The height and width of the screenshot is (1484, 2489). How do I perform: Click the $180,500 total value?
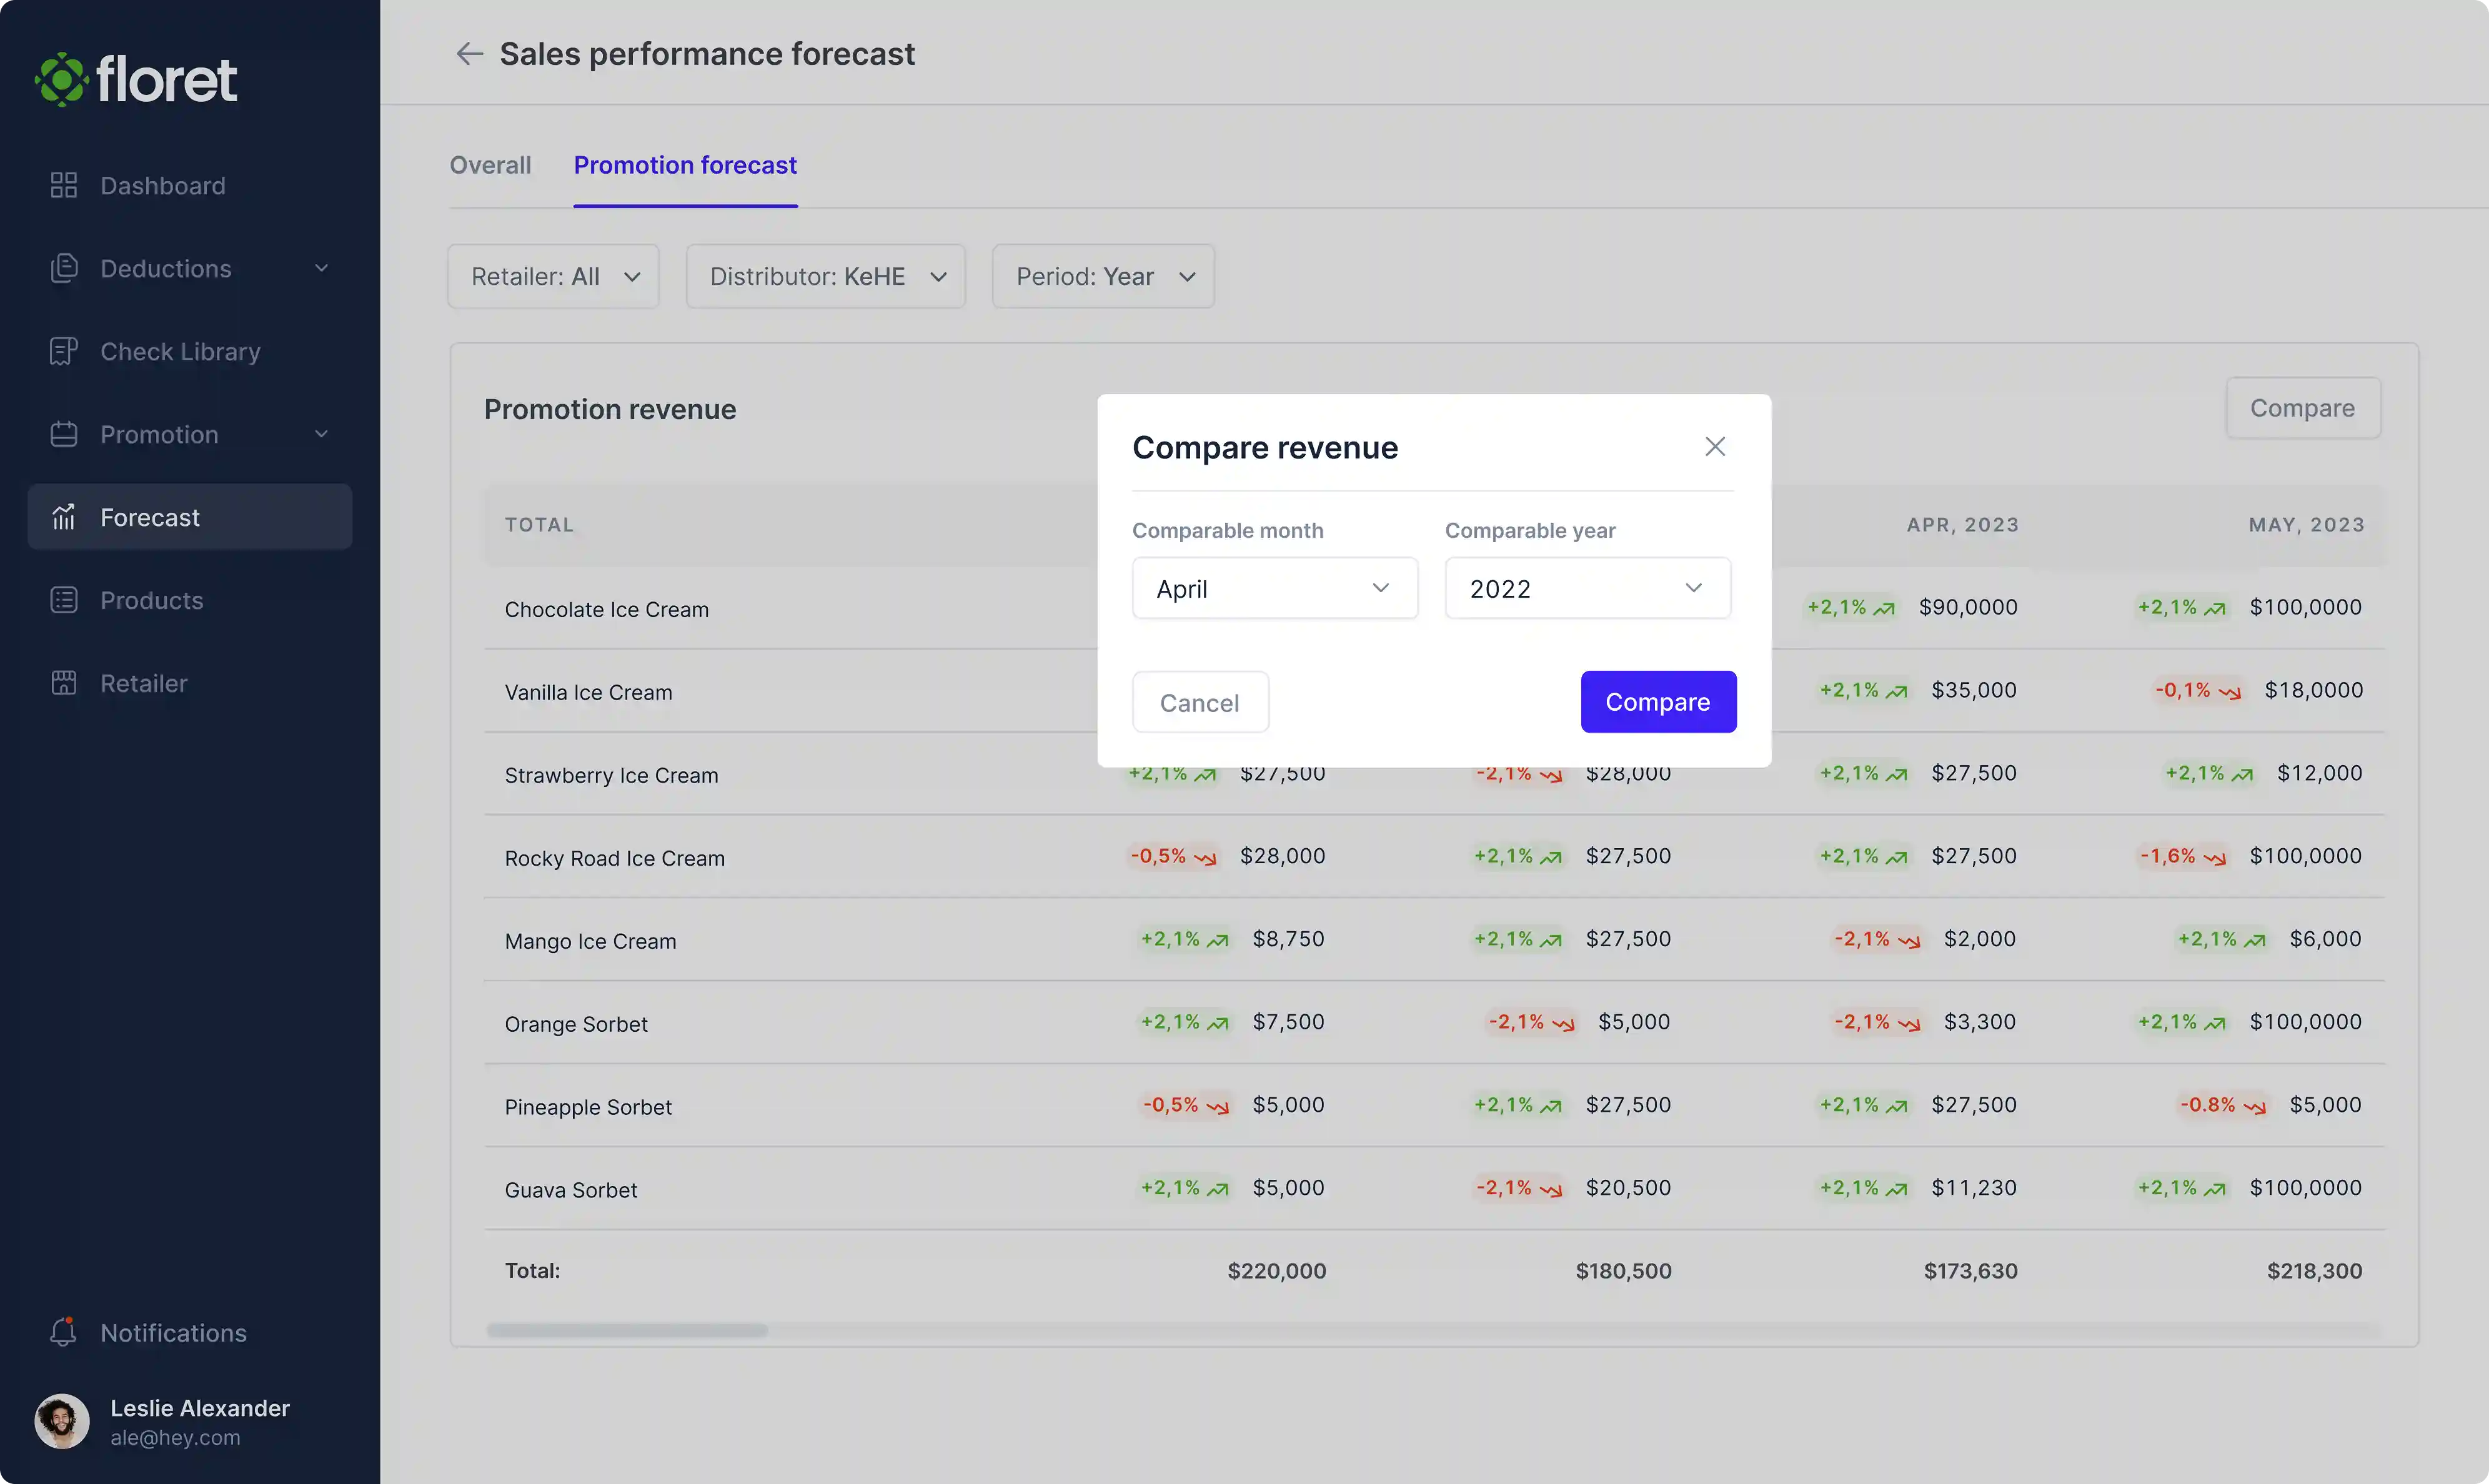1623,1270
